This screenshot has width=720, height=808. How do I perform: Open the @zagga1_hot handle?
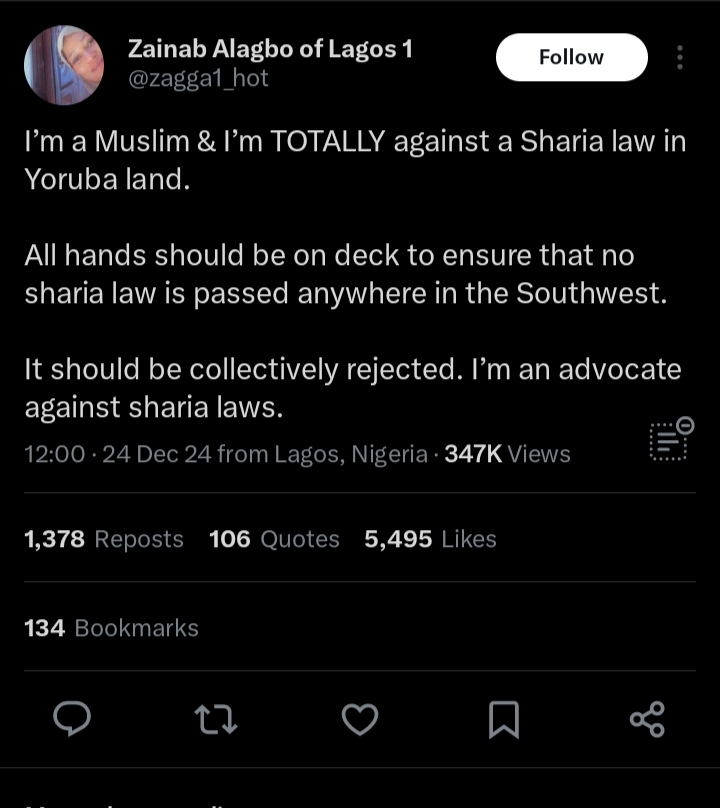198,78
